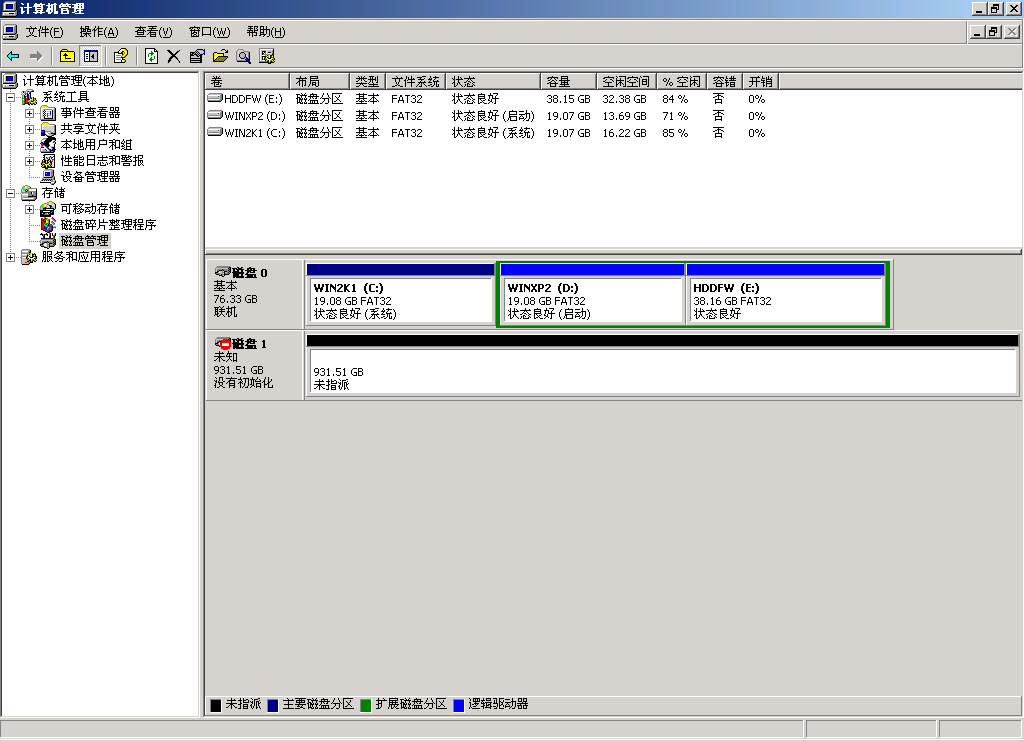The width and height of the screenshot is (1024, 742).
Task: Click the green Refresh toolbar icon
Action: coord(152,56)
